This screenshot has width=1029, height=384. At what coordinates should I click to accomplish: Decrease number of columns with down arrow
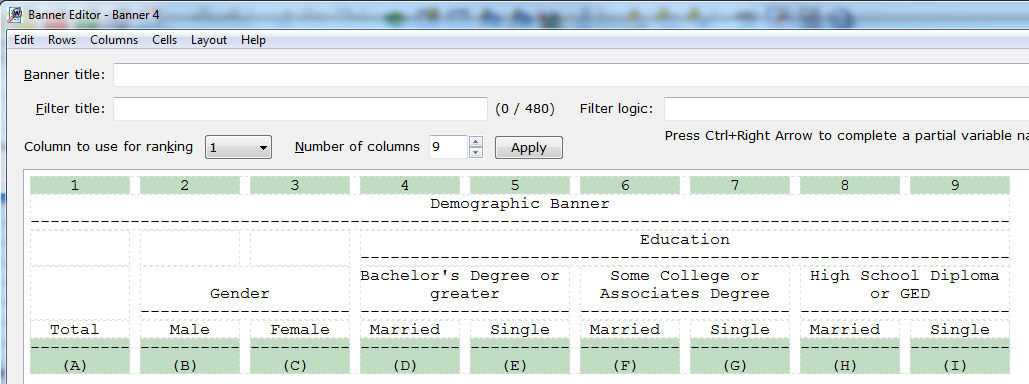point(476,153)
